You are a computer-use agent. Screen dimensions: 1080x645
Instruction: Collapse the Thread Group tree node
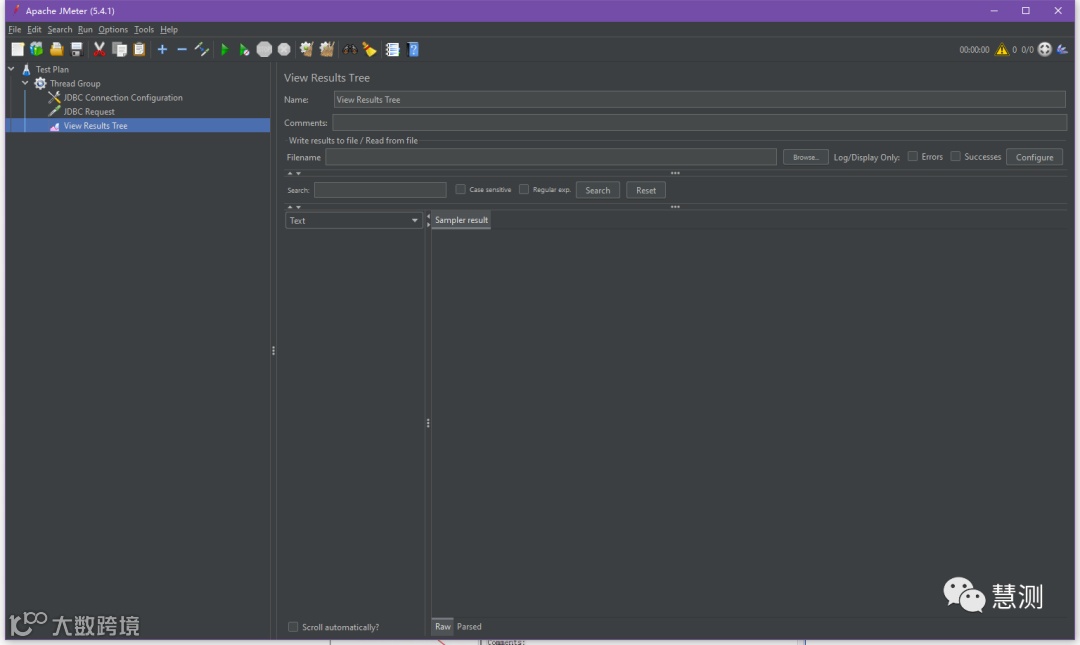coord(25,83)
